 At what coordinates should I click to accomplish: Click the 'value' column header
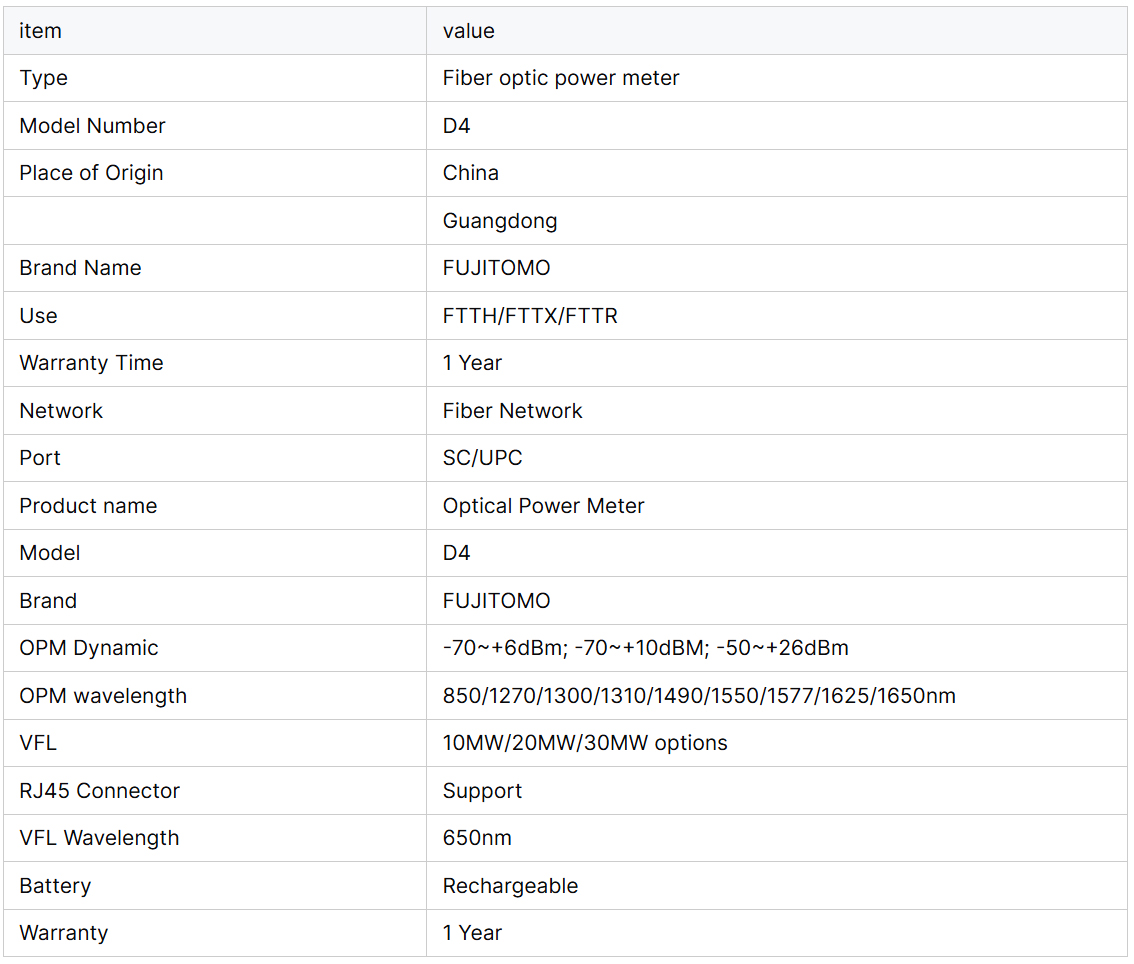468,31
